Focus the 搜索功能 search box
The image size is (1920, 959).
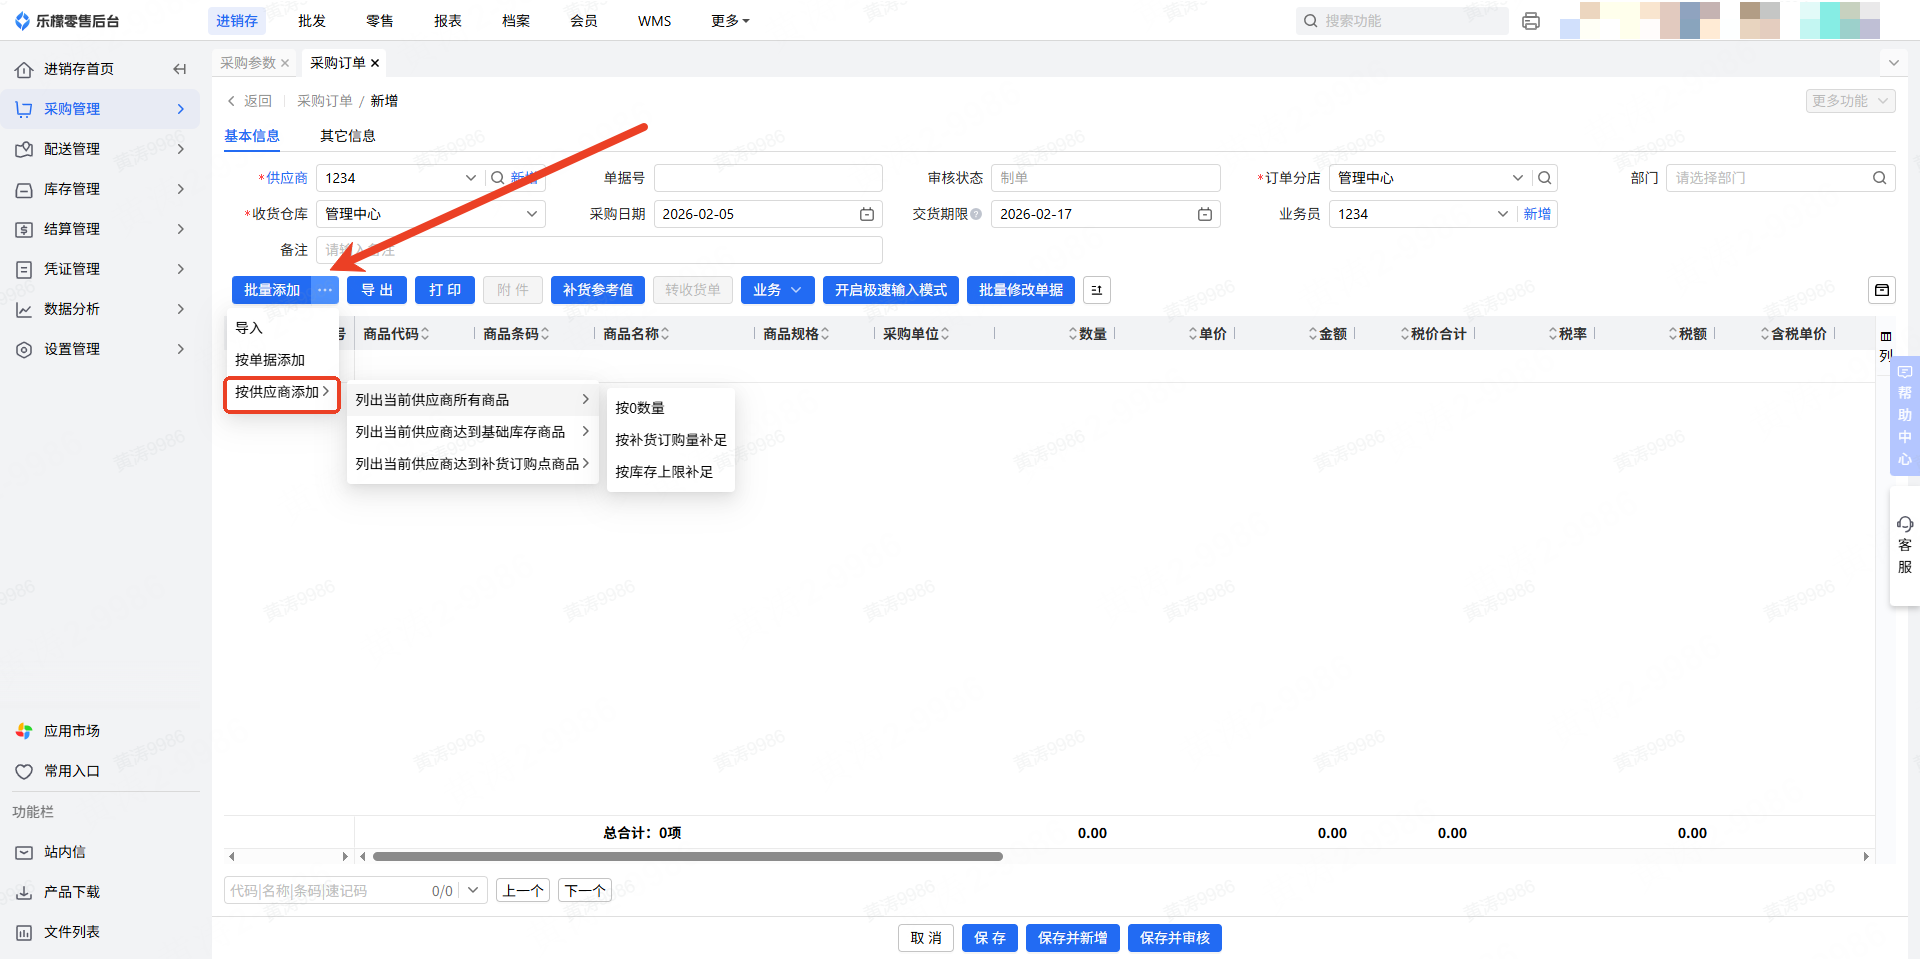pyautogui.click(x=1402, y=21)
